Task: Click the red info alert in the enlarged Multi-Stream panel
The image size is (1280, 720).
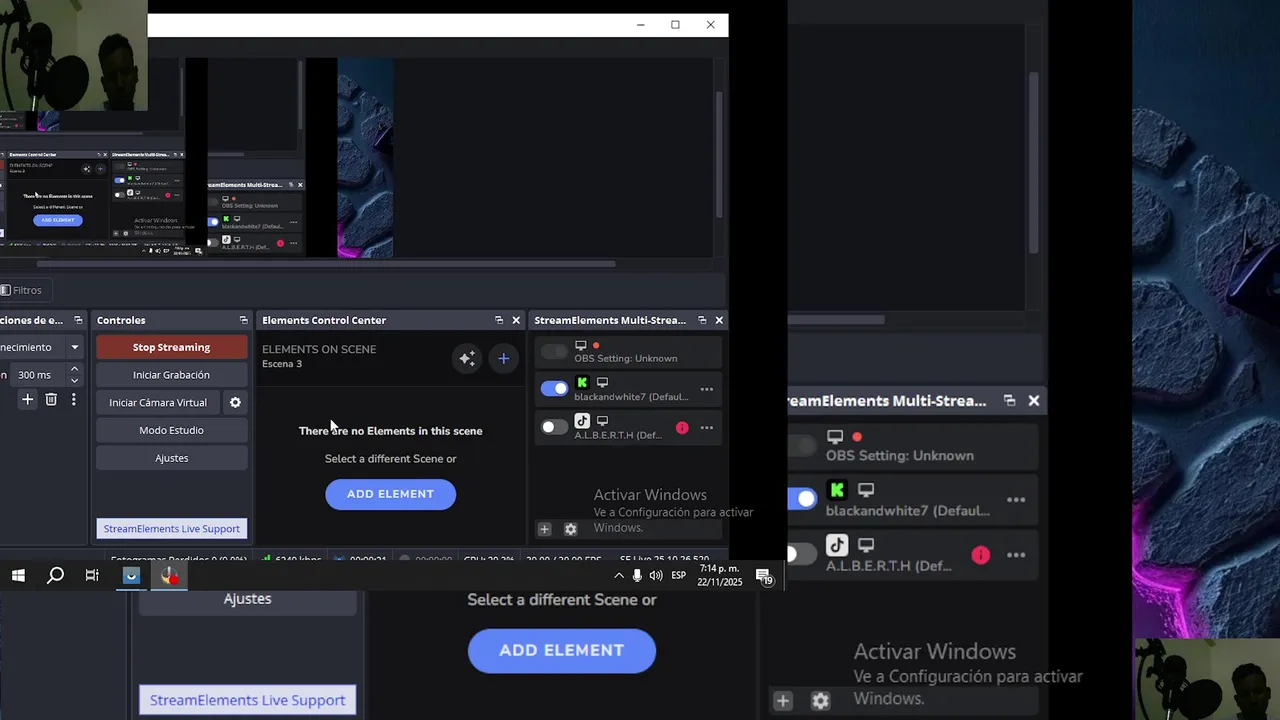Action: [980, 555]
